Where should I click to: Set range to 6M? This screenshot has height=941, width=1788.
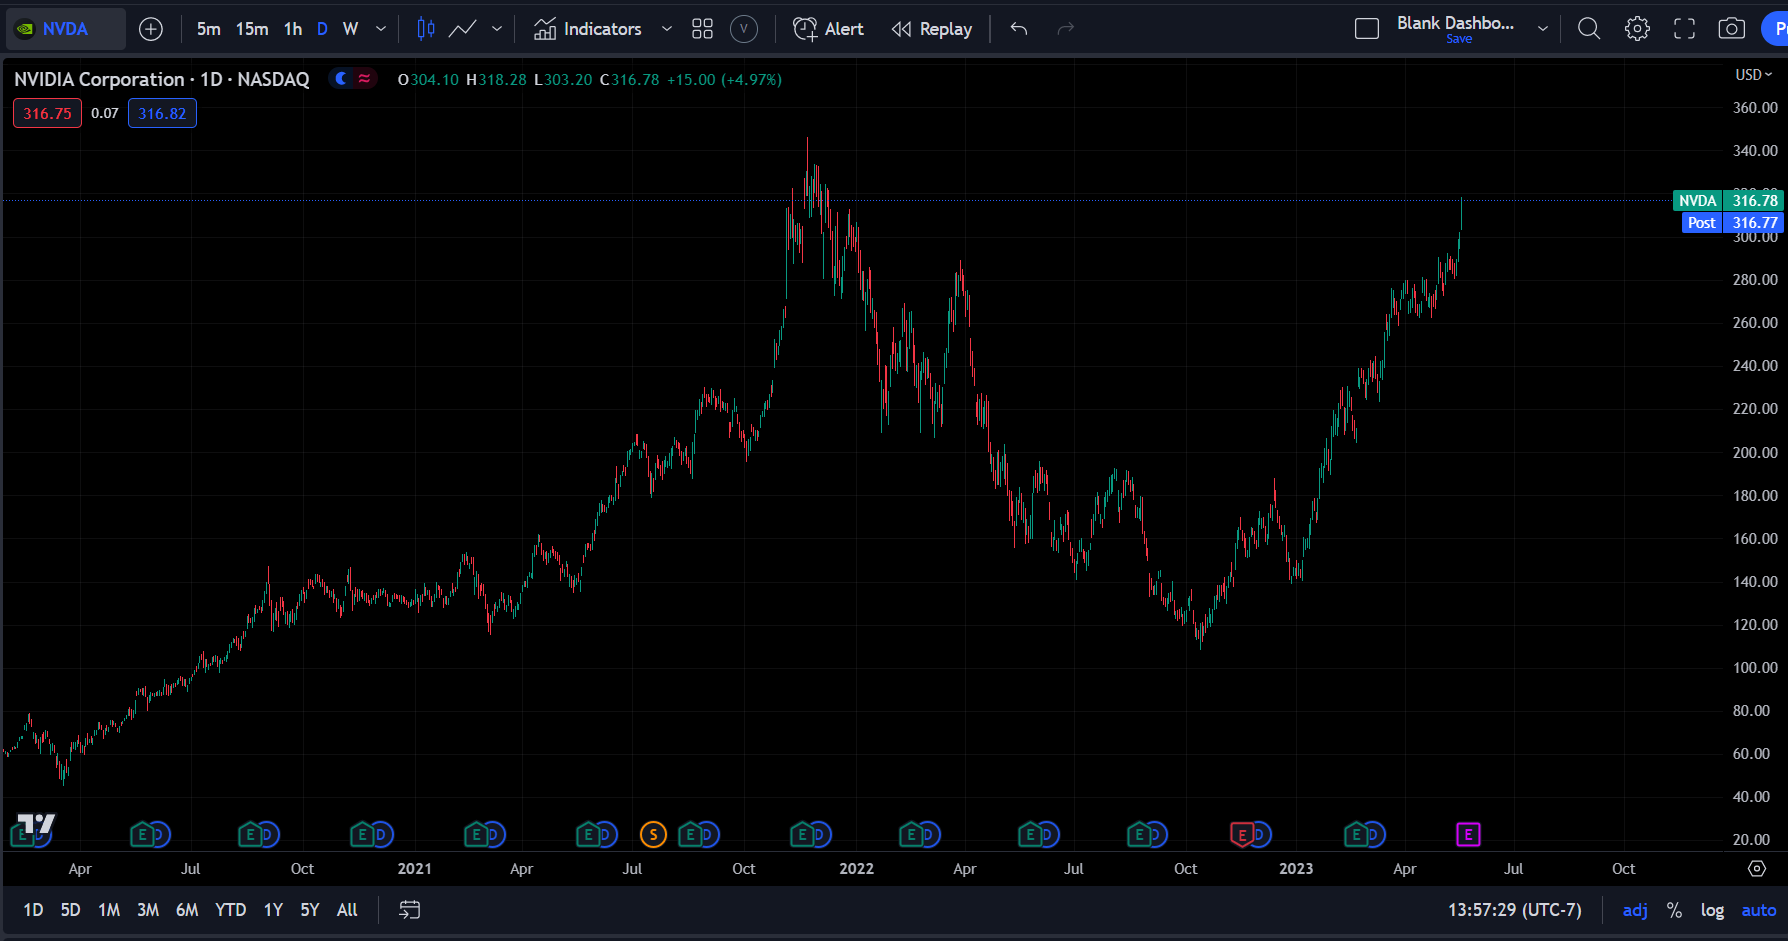point(187,910)
